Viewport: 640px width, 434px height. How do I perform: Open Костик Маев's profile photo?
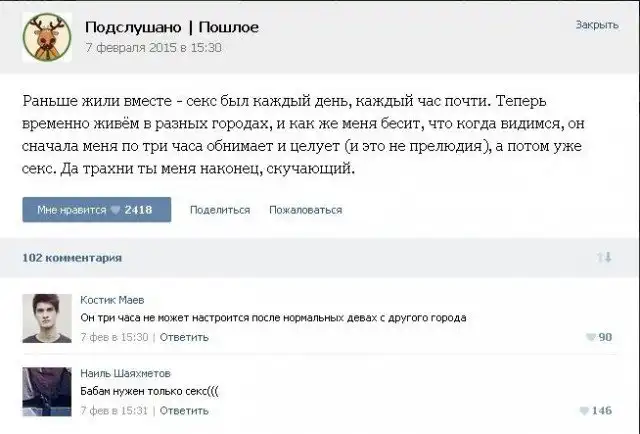[x=46, y=317]
